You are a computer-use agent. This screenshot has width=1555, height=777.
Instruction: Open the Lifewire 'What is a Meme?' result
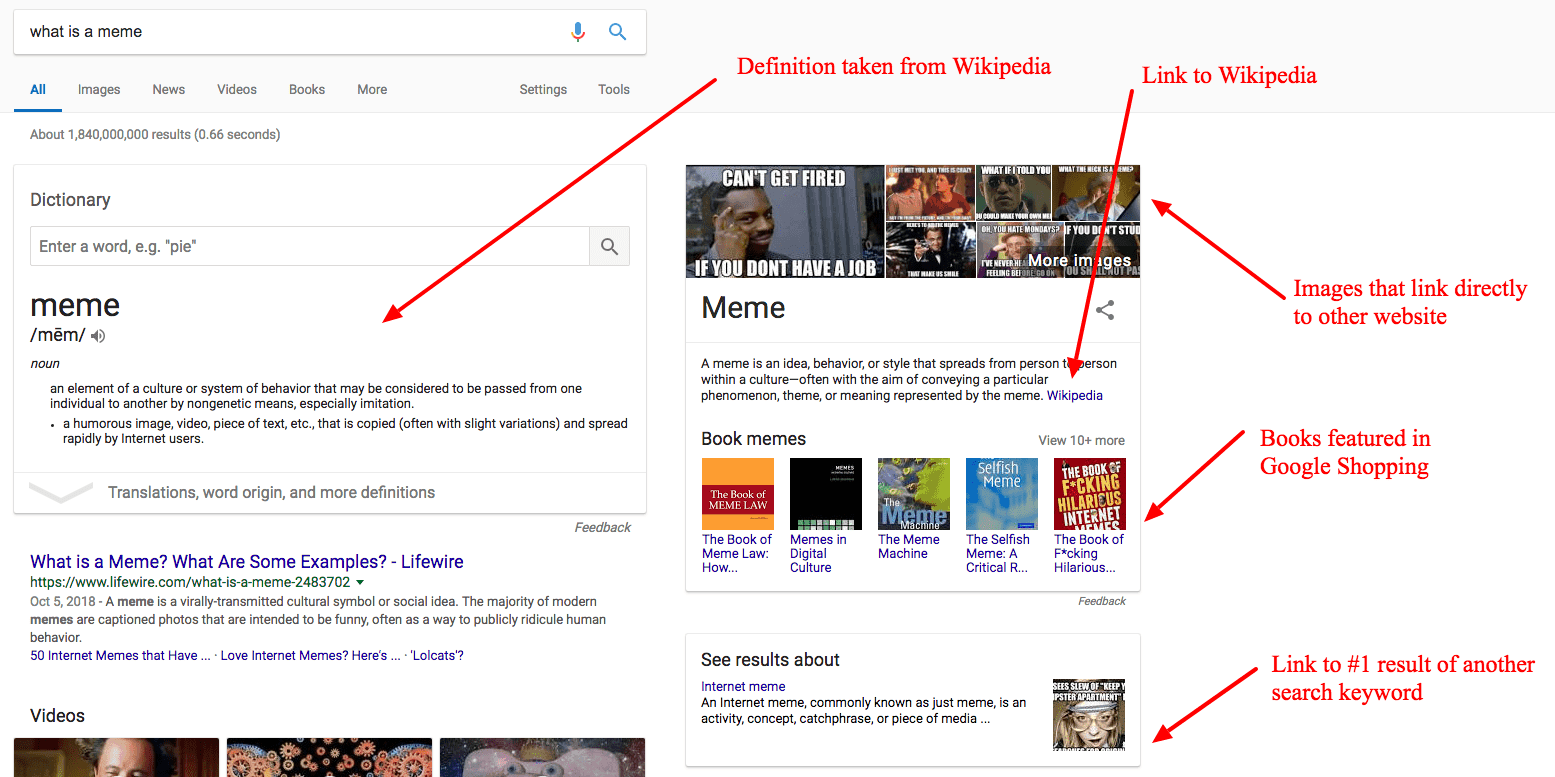point(247,562)
